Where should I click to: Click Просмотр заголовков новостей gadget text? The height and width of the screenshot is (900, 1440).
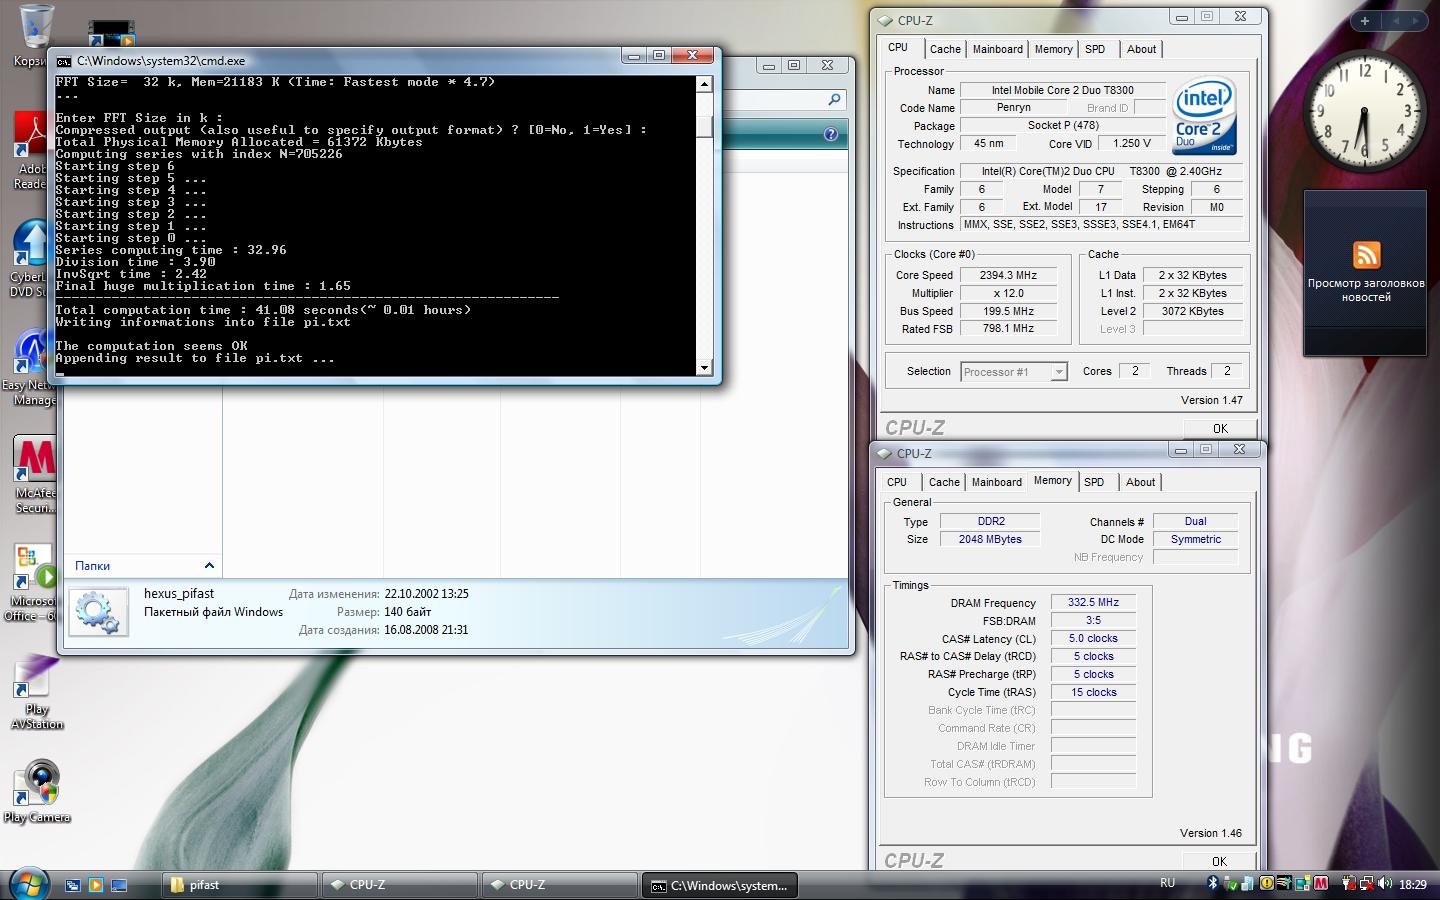click(x=1366, y=290)
